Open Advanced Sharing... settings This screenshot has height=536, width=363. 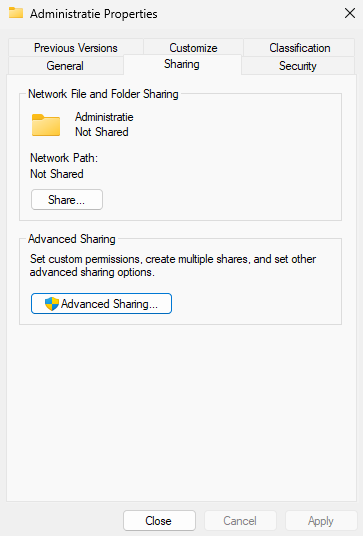pos(101,304)
